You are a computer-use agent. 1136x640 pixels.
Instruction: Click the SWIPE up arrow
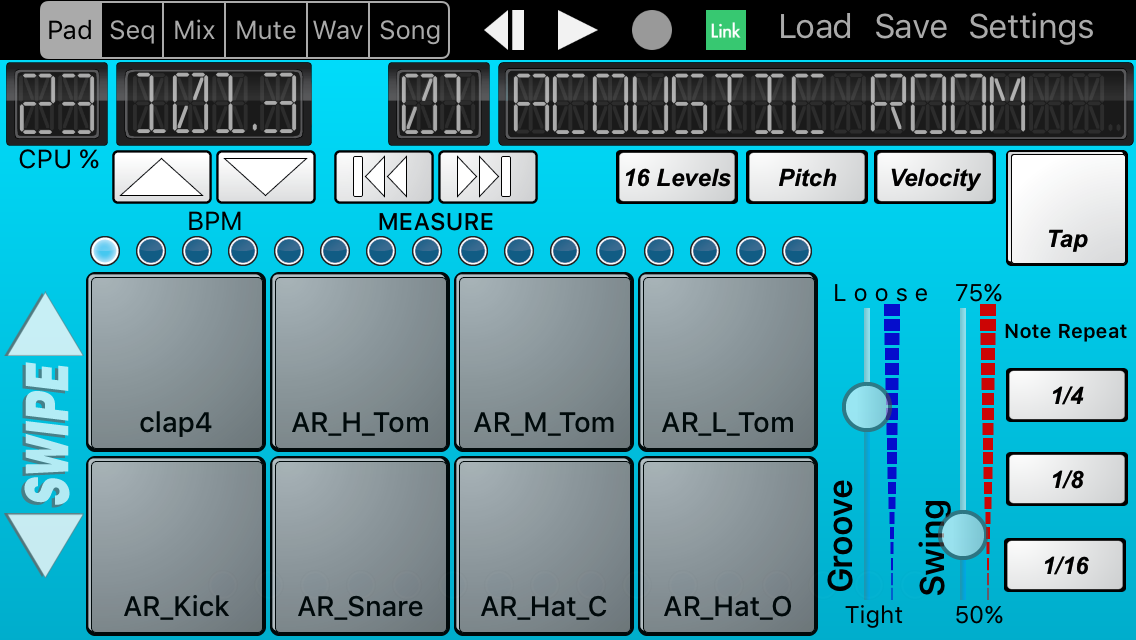44,326
